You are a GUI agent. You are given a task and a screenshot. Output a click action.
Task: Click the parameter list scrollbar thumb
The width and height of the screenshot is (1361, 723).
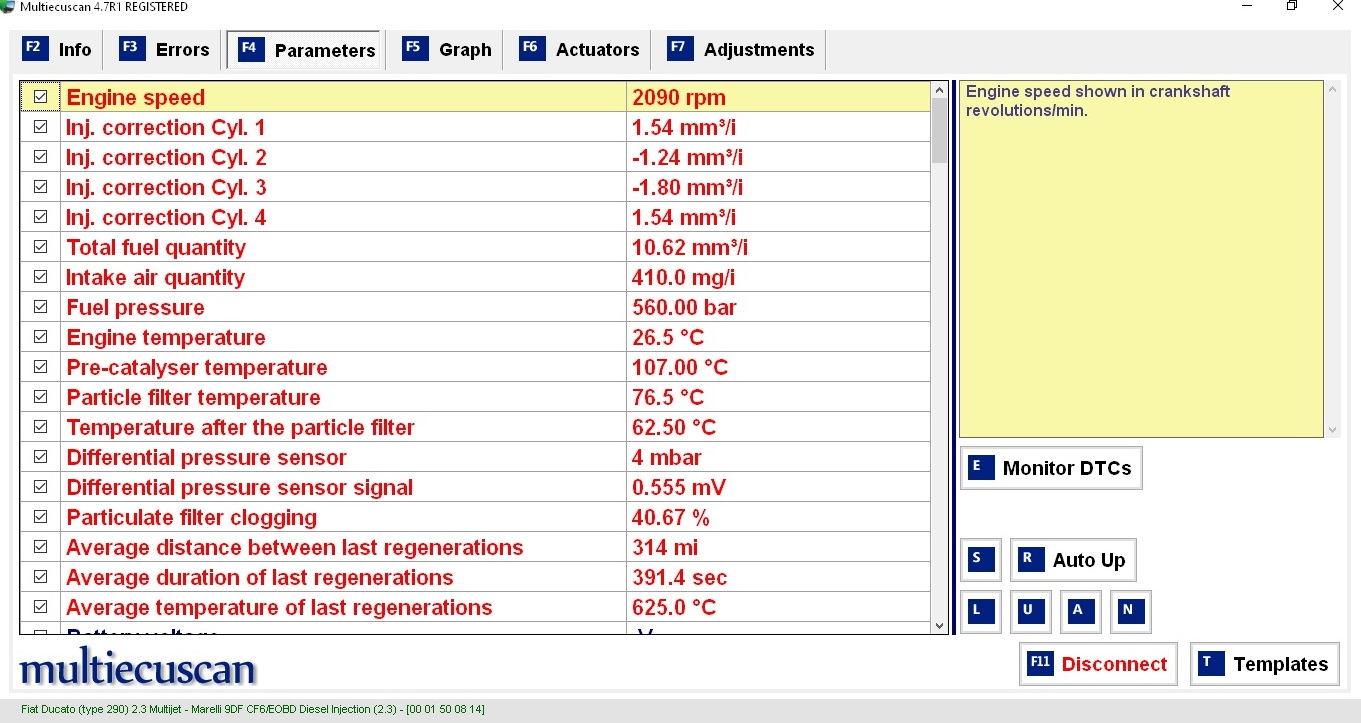tap(939, 130)
